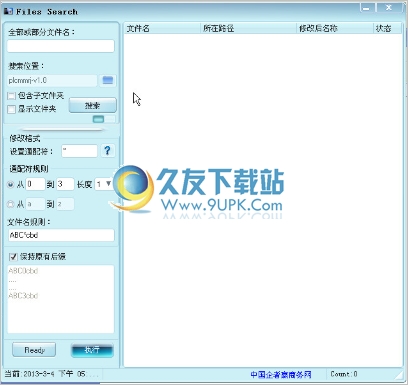Click the numeric range end field containing 3

[x=65, y=184]
